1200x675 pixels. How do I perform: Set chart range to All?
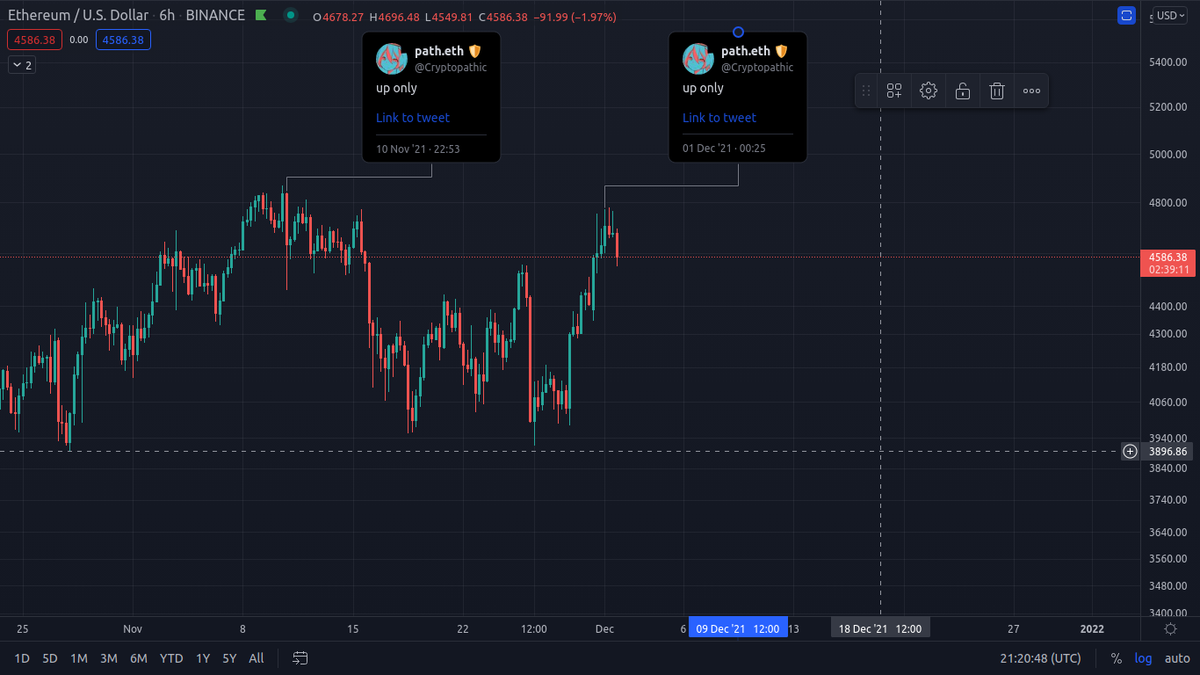257,658
